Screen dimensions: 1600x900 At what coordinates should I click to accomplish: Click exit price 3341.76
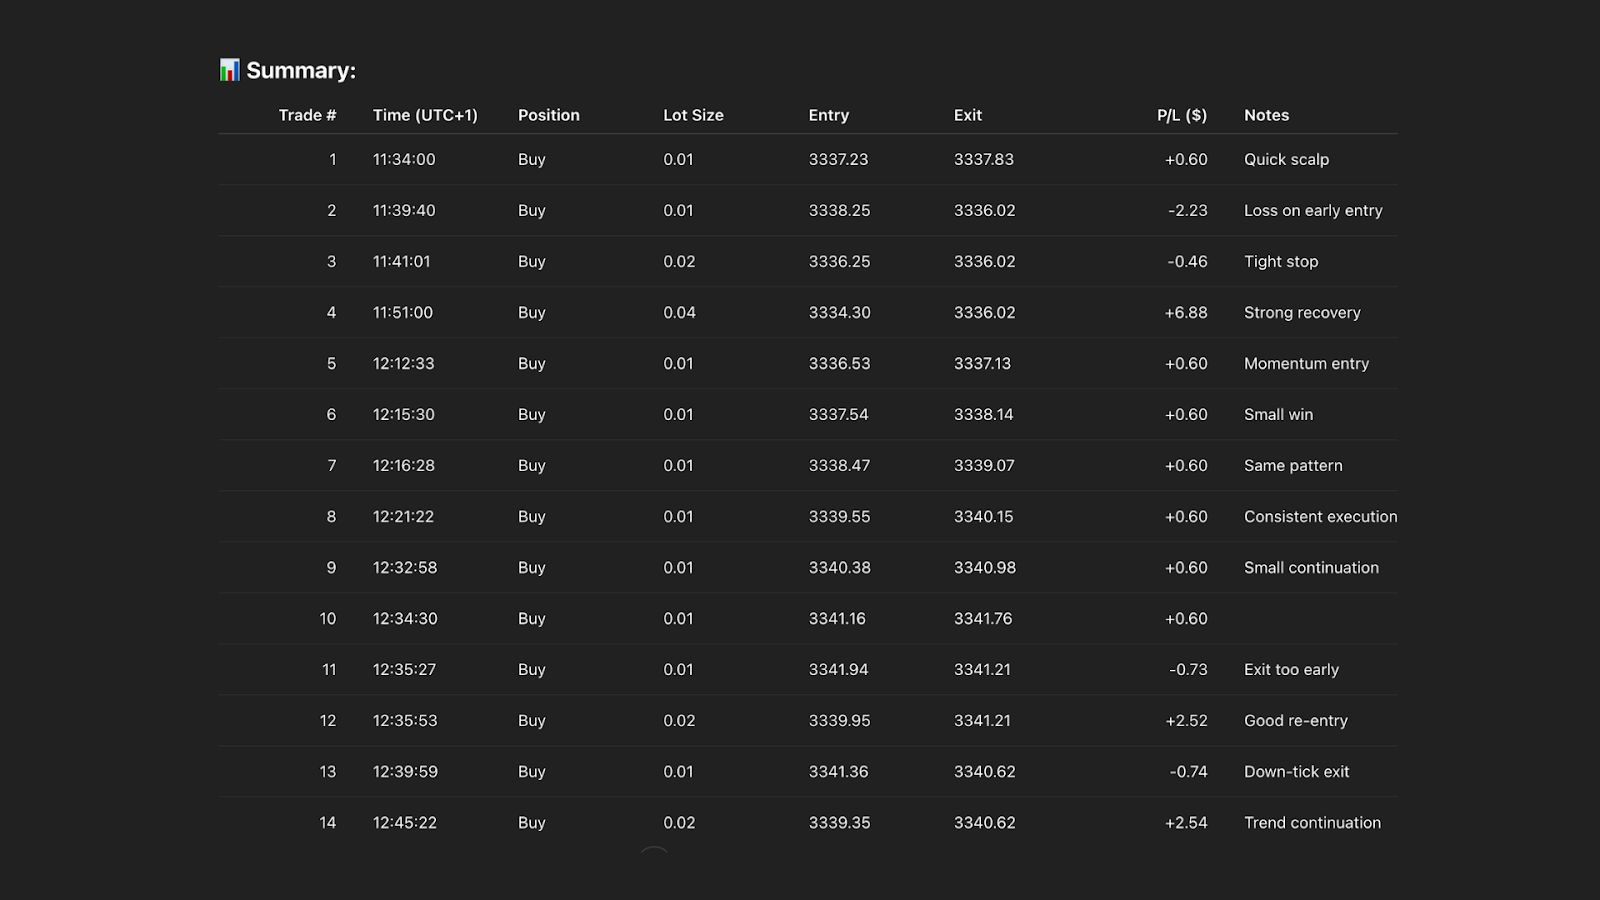[x=982, y=618]
